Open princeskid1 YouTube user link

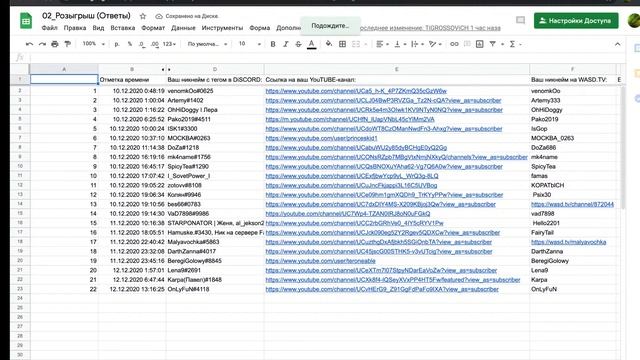point(321,138)
